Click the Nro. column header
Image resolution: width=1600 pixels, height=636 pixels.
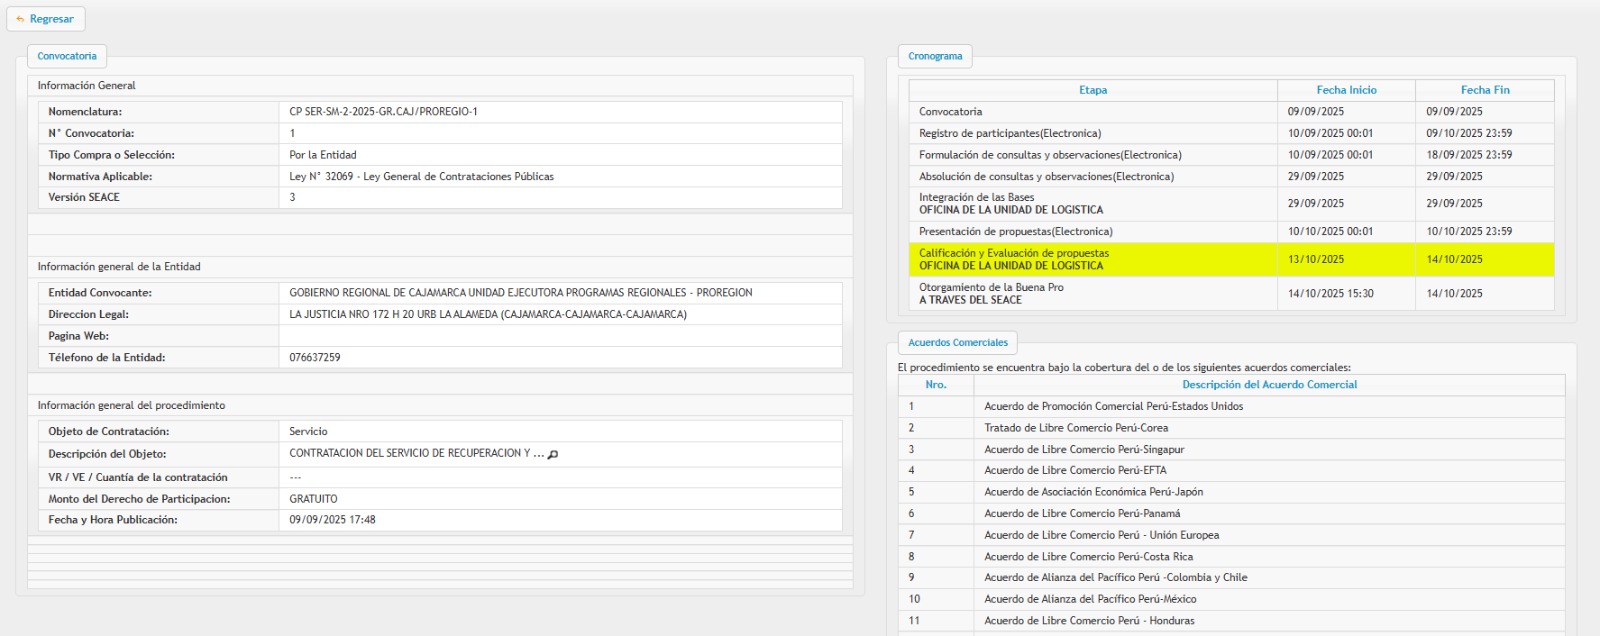pos(935,385)
